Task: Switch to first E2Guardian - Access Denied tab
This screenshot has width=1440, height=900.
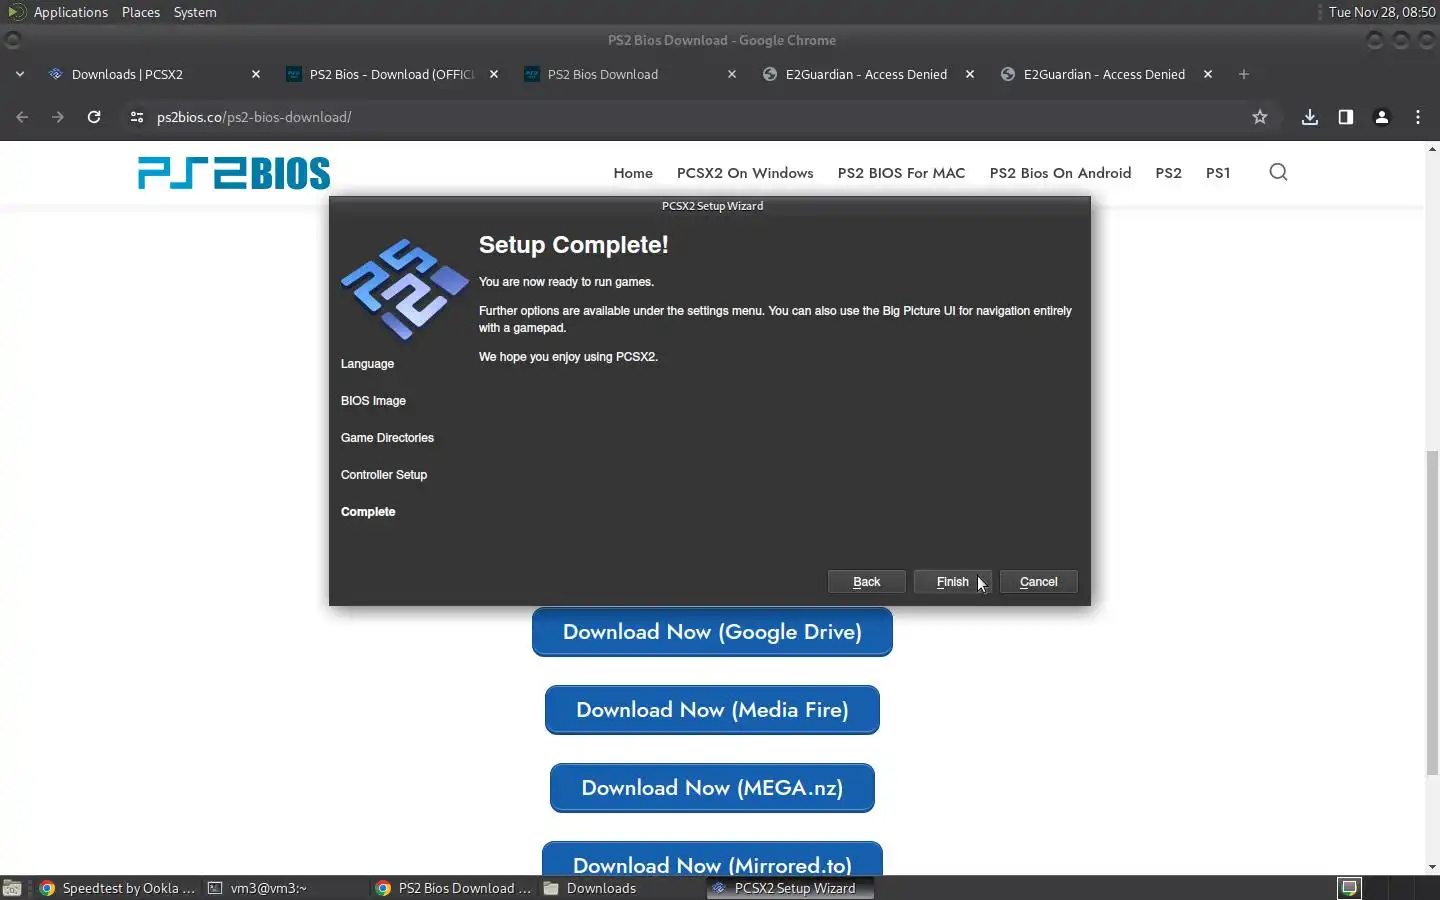Action: pyautogui.click(x=867, y=74)
